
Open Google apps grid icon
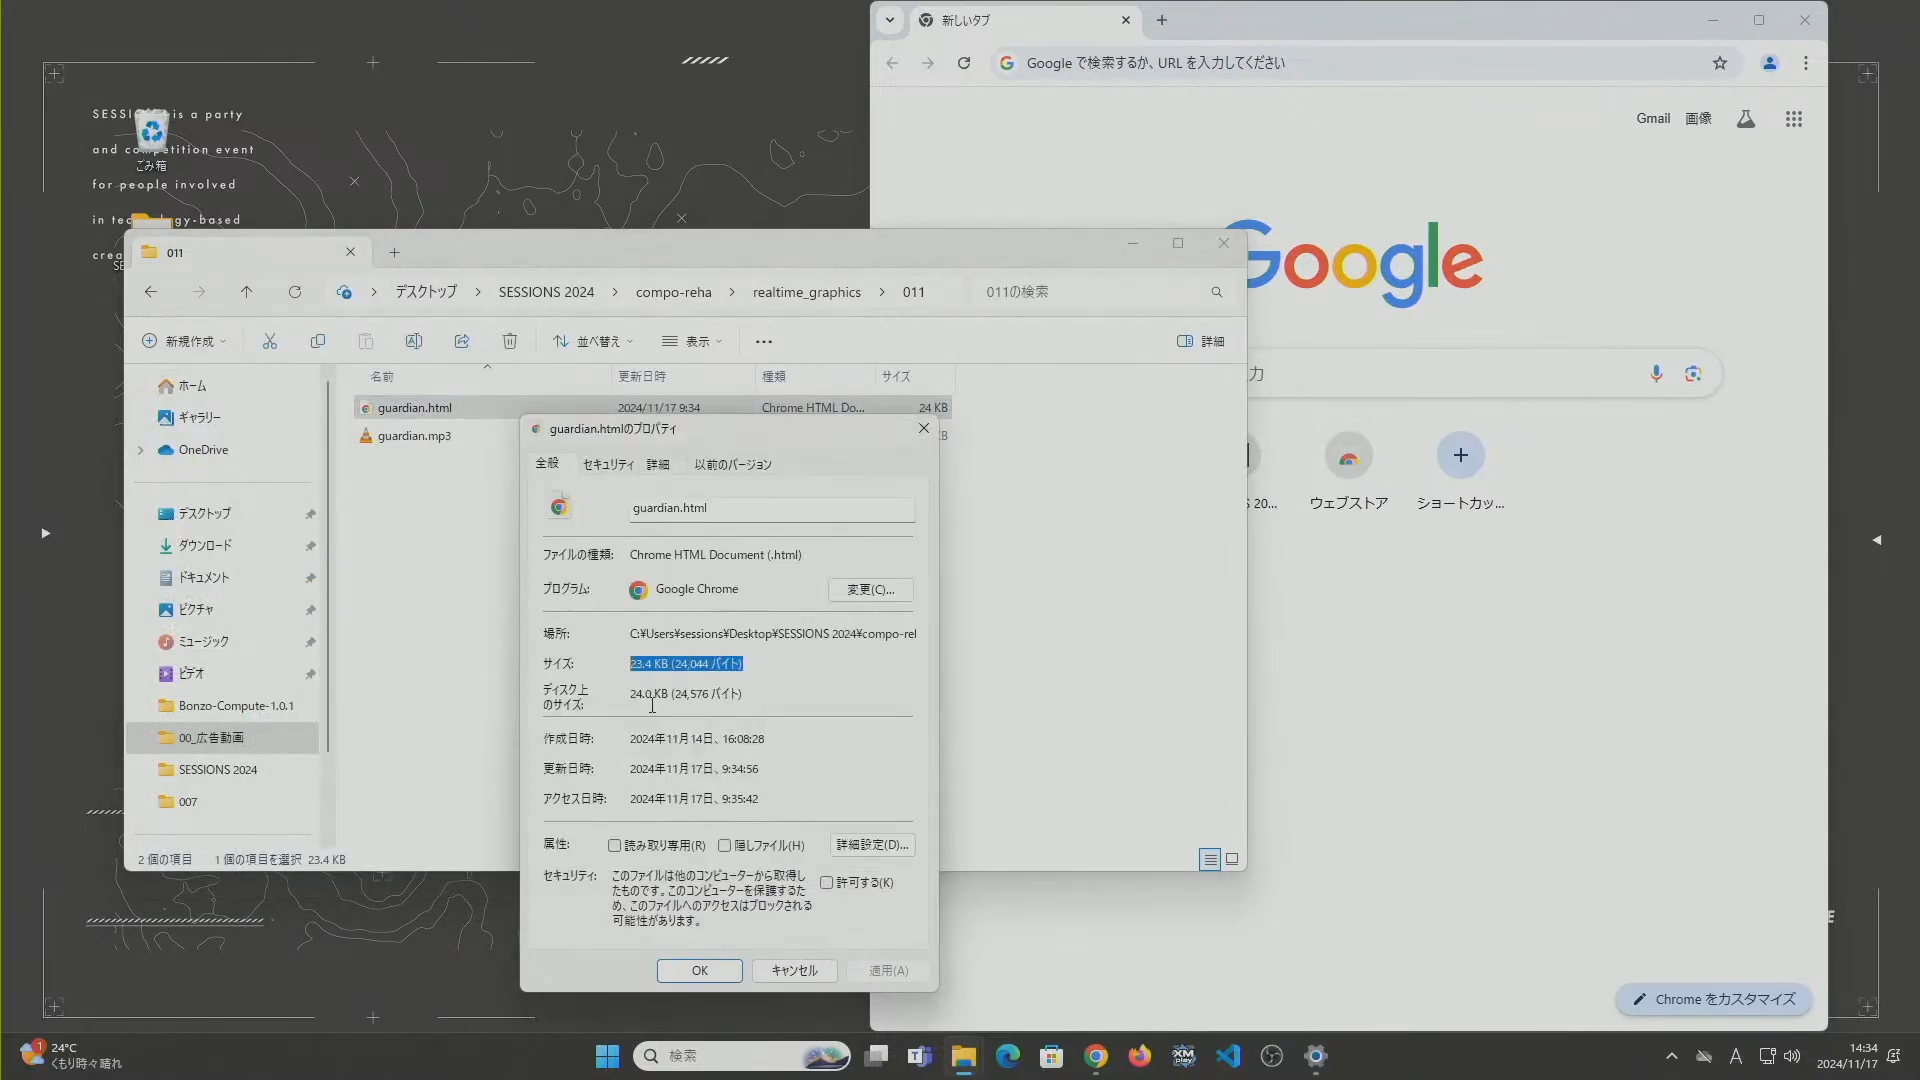pyautogui.click(x=1794, y=119)
